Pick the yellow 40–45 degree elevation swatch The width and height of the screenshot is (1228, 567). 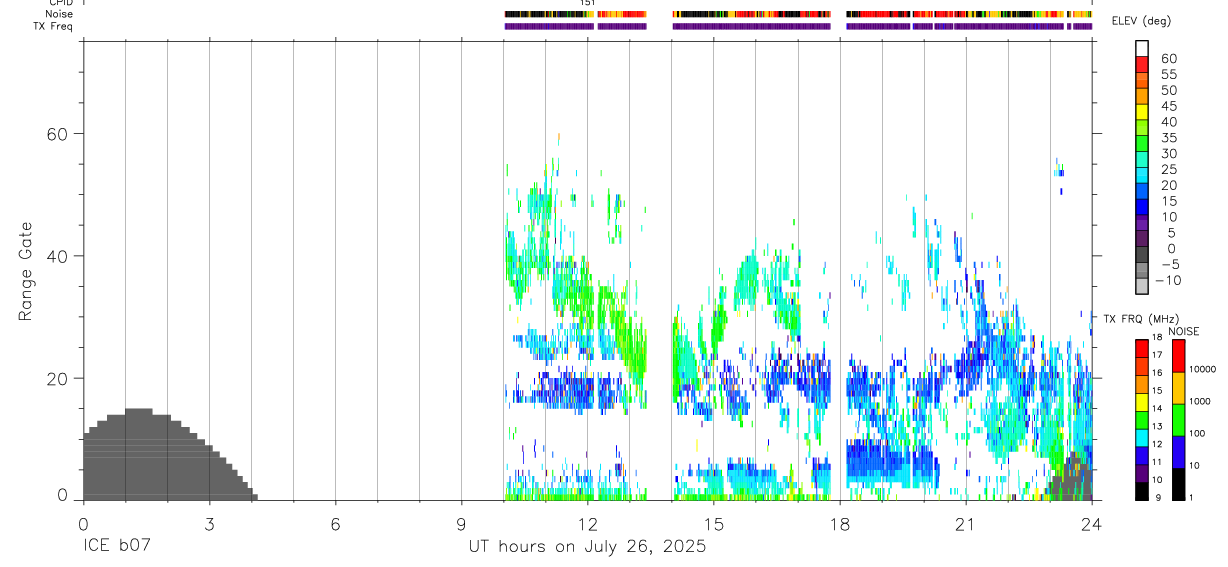pyautogui.click(x=1142, y=112)
